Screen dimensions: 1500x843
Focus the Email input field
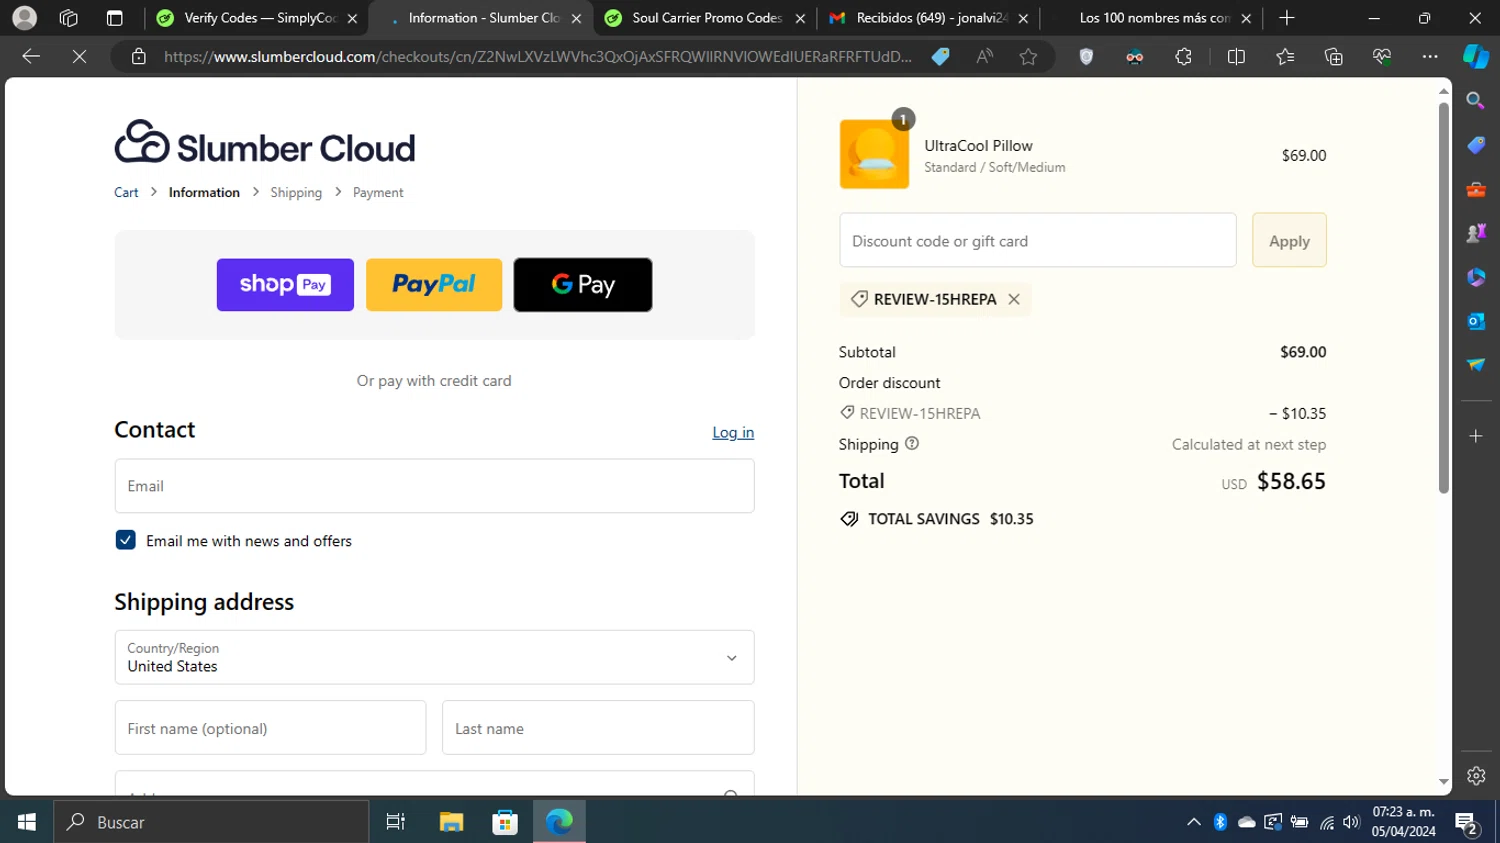point(434,486)
